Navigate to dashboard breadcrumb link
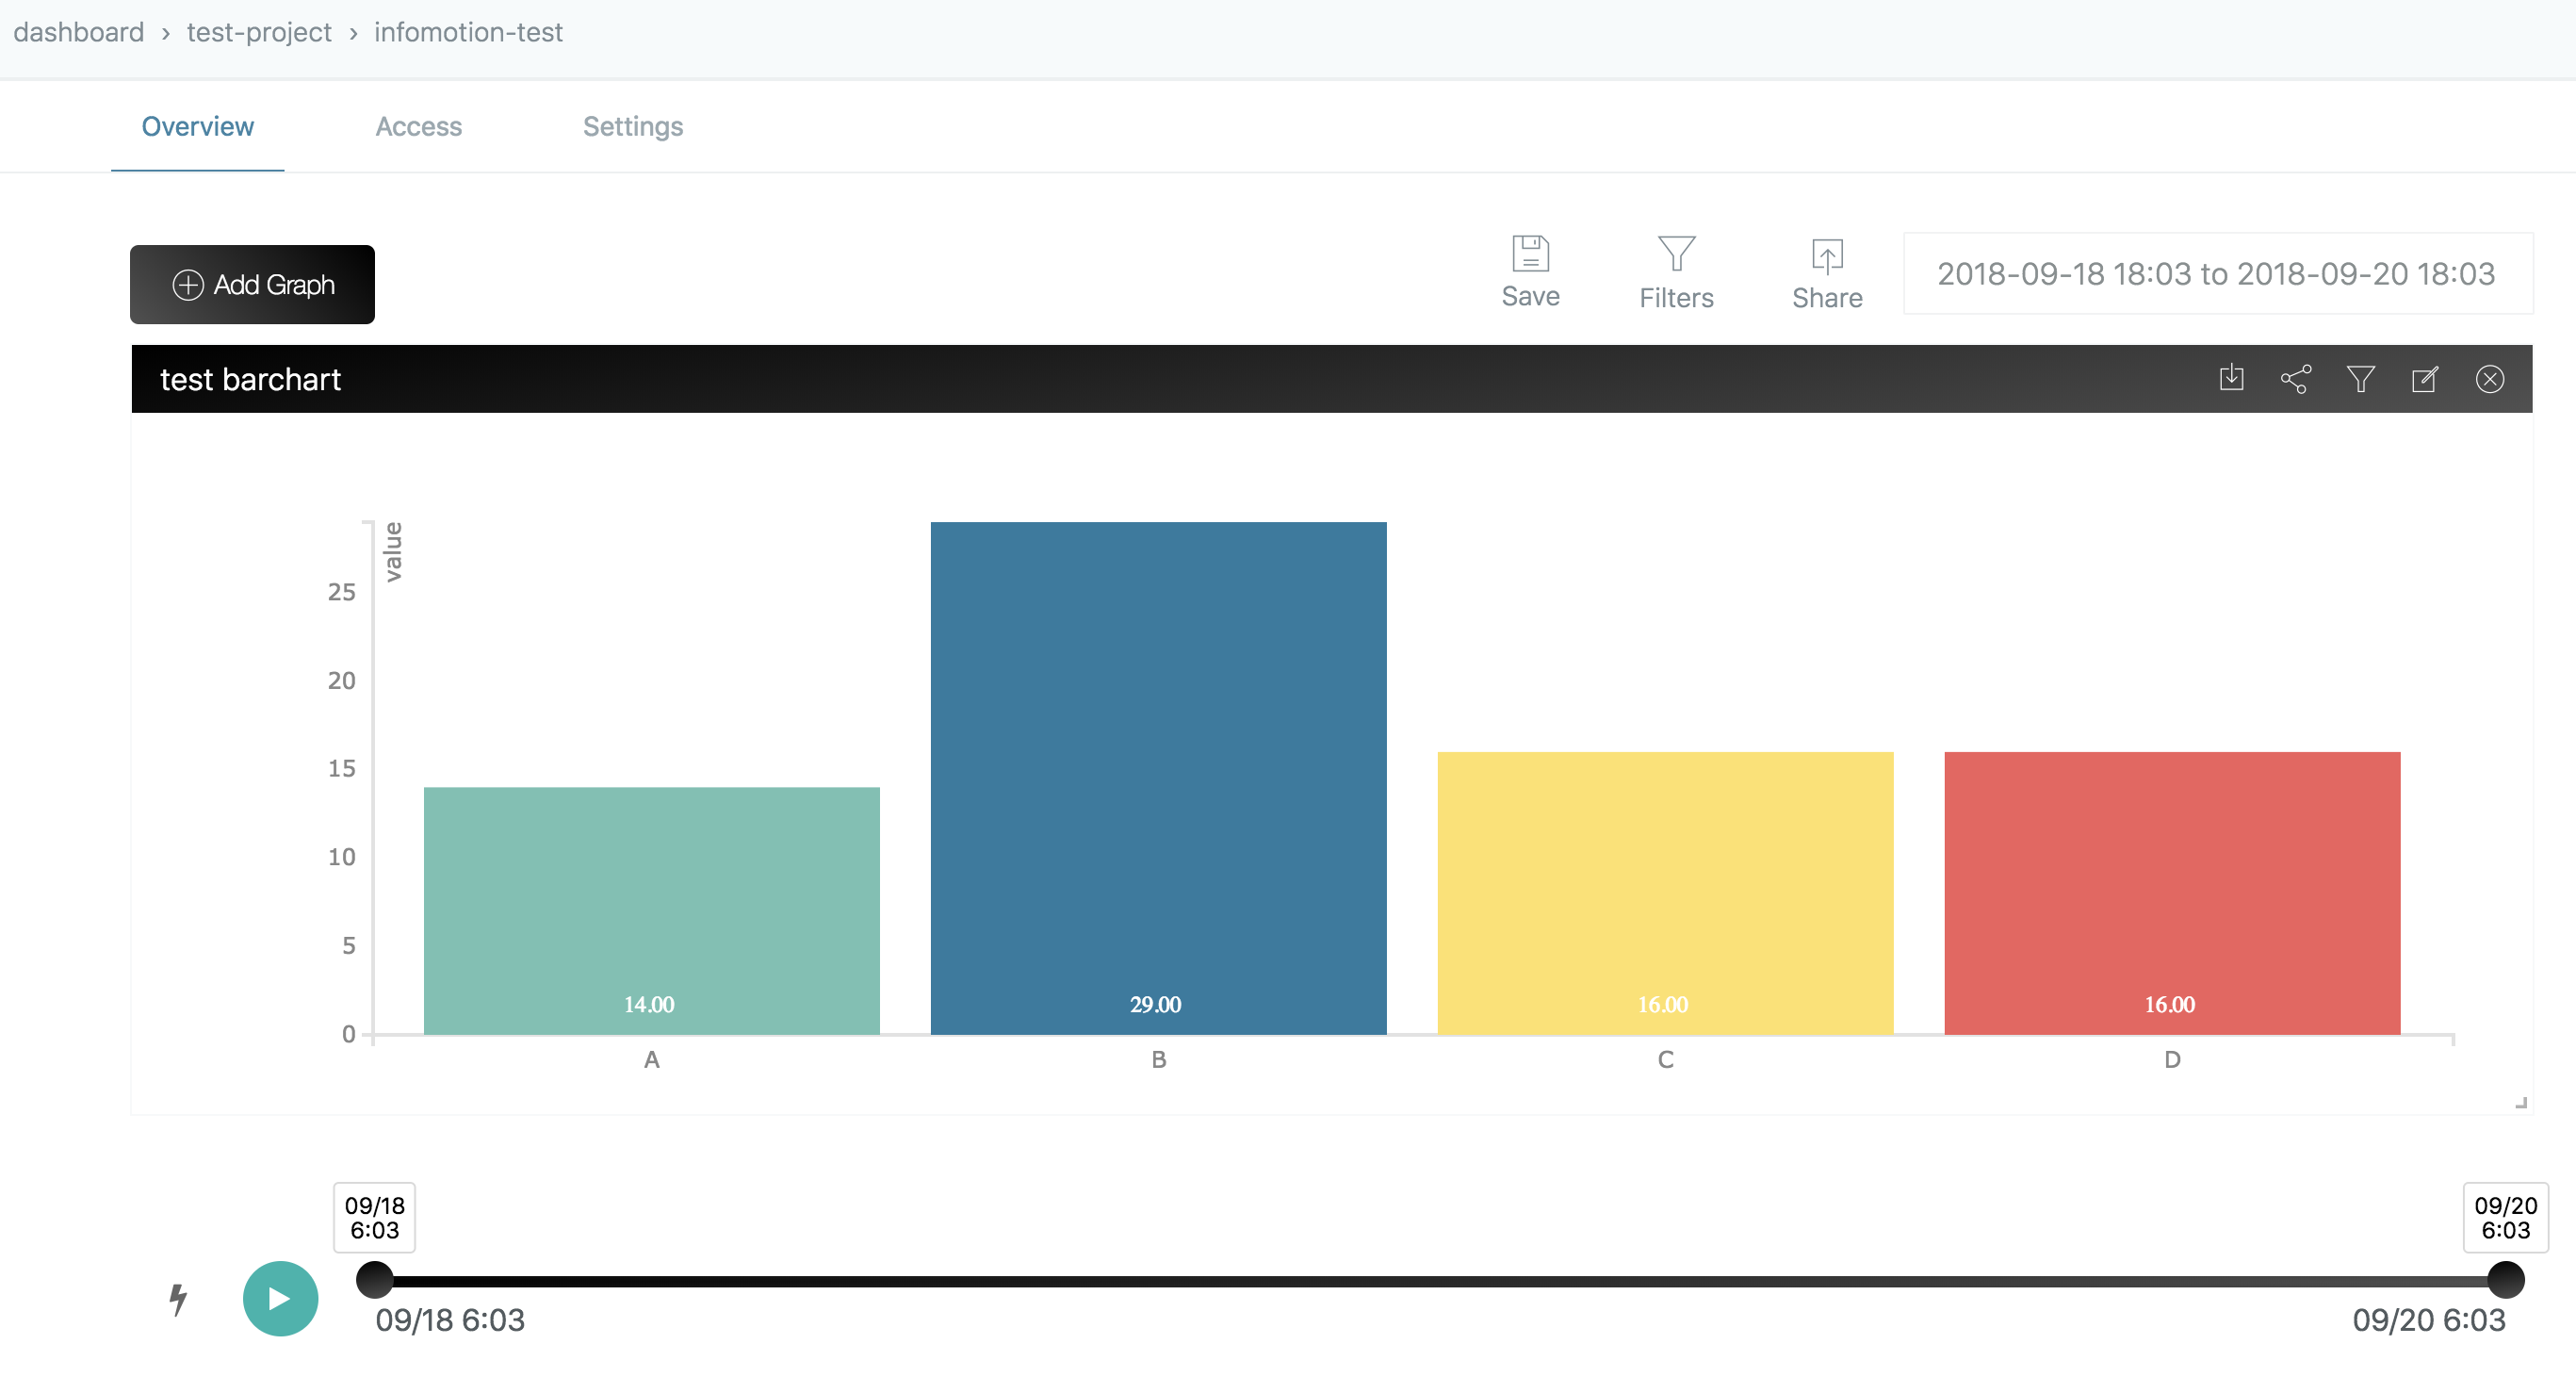Viewport: 2576px width, 1393px height. [x=78, y=32]
